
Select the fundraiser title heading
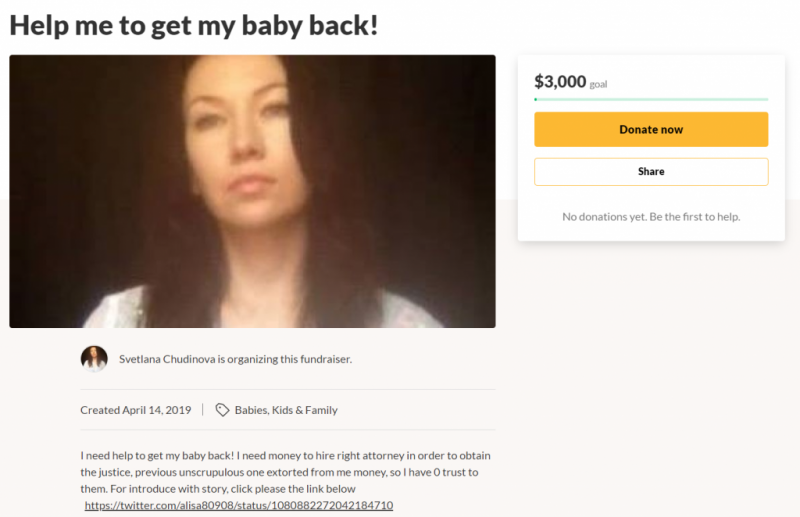point(194,25)
